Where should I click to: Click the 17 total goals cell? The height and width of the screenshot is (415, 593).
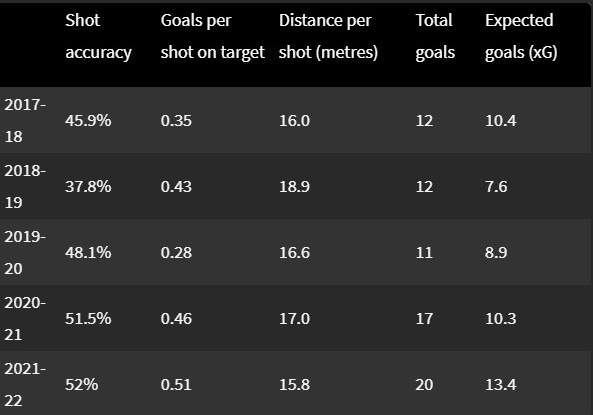click(x=424, y=319)
